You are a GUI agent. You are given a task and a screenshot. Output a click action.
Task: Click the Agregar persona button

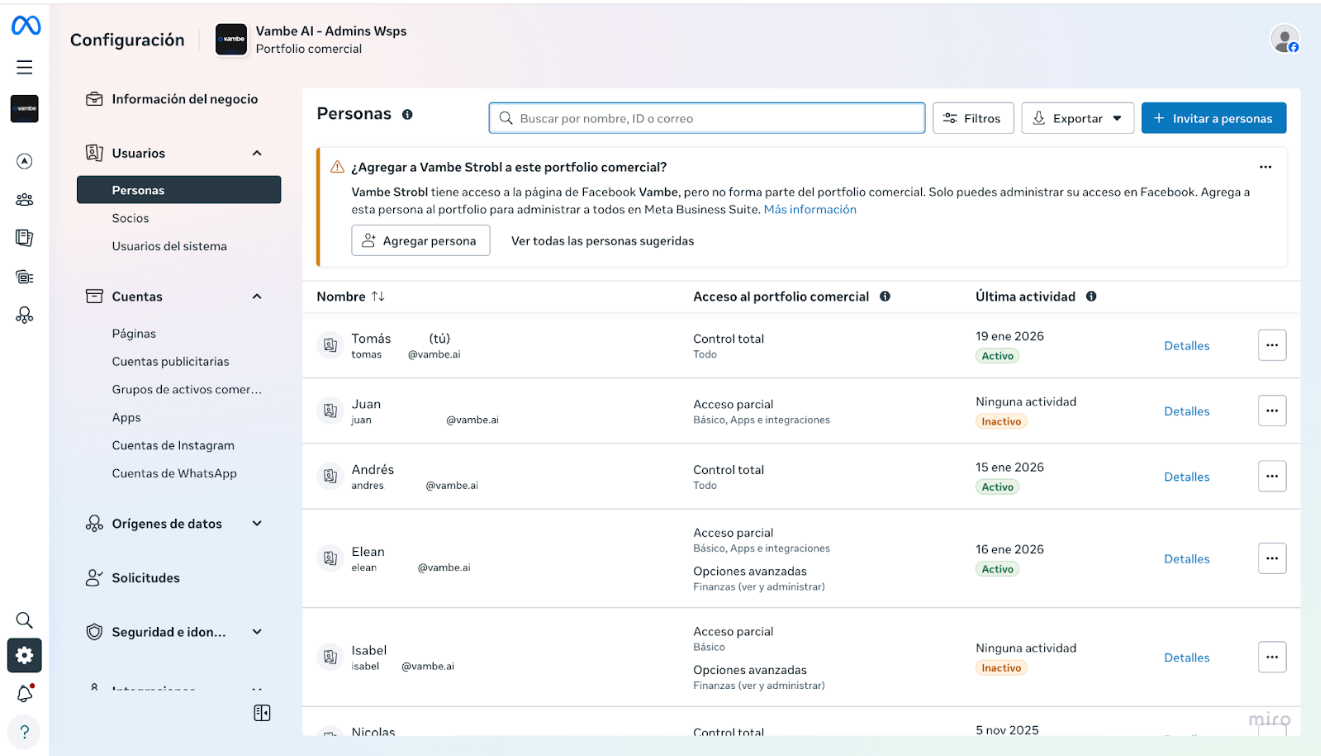(420, 241)
